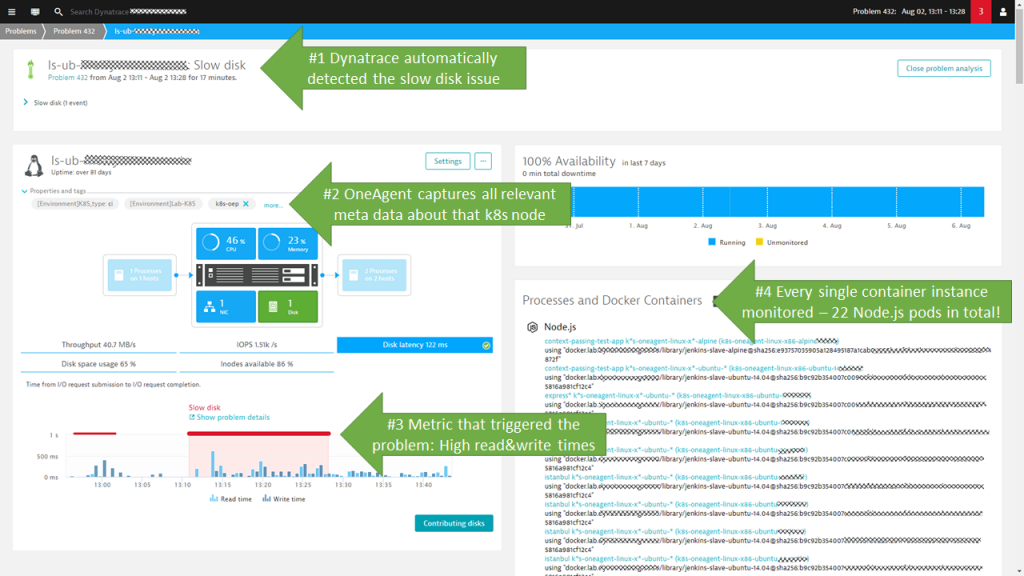The image size is (1024, 576).
Task: Select the Disk latency 122 ms tab
Action: pos(415,345)
